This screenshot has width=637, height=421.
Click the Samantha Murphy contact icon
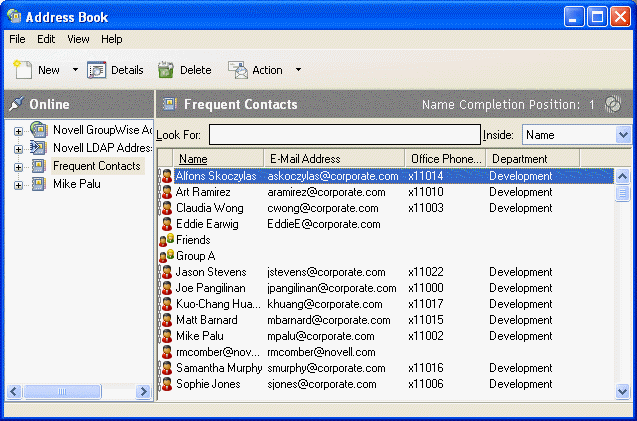(167, 368)
